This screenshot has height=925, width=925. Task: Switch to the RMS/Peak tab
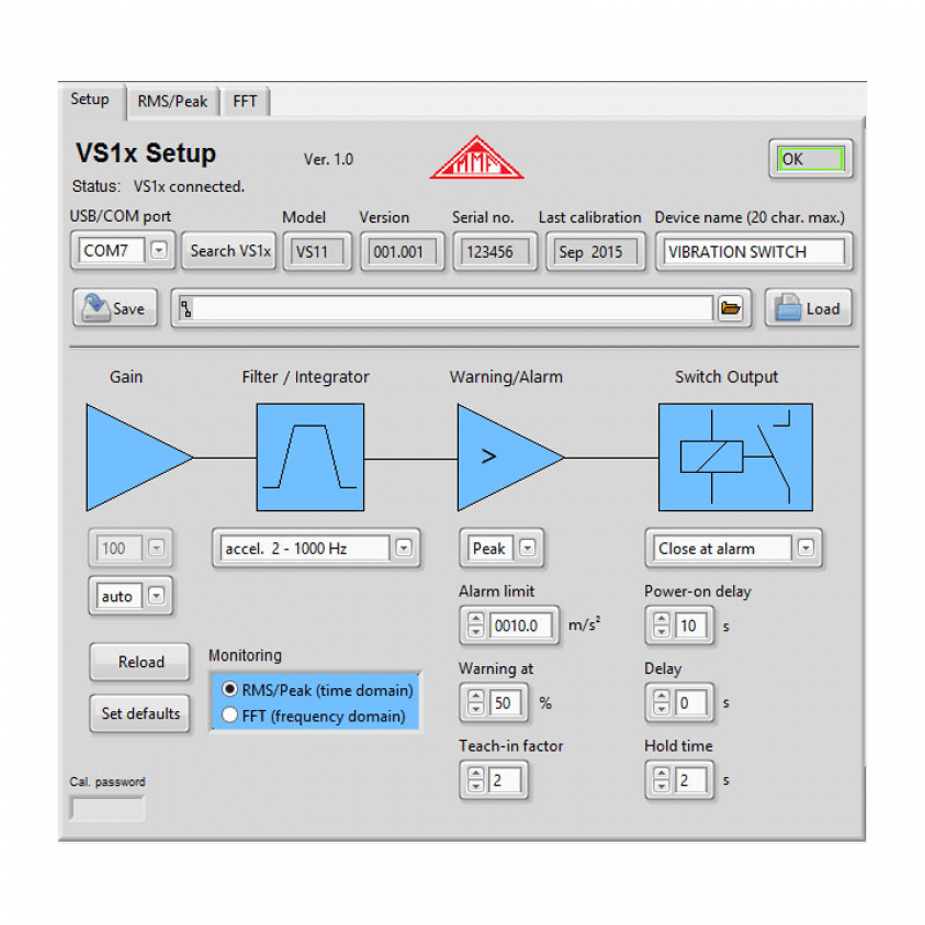click(171, 101)
